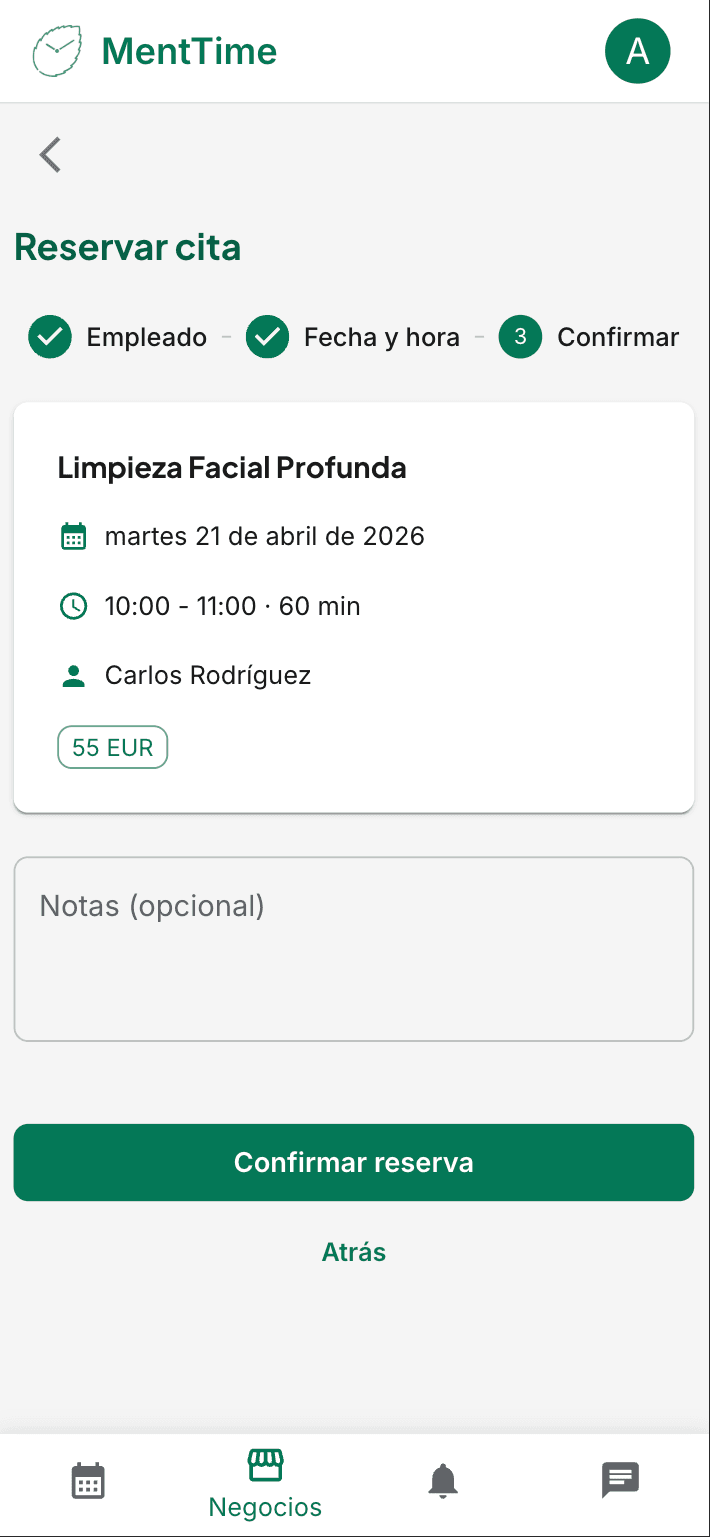This screenshot has width=710, height=1537.
Task: Click the checkmark on the Fecha y hora step
Action: click(267, 337)
